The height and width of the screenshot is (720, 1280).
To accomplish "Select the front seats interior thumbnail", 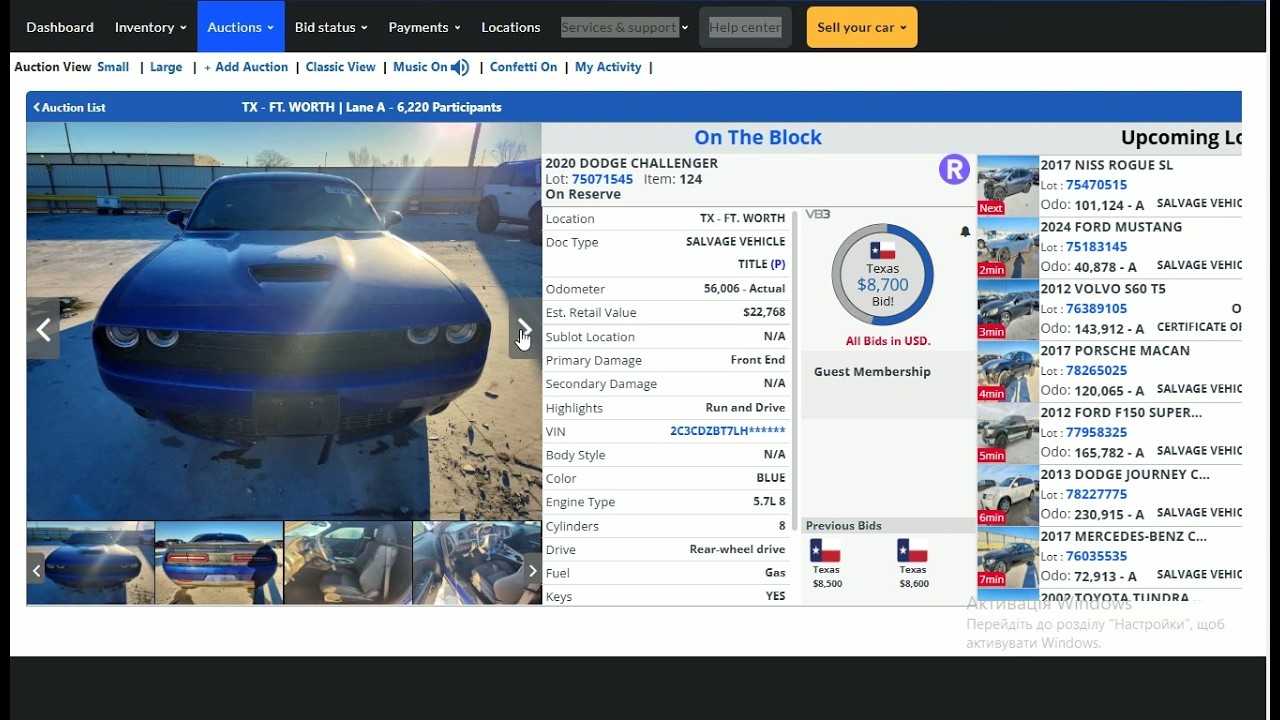I will 348,563.
